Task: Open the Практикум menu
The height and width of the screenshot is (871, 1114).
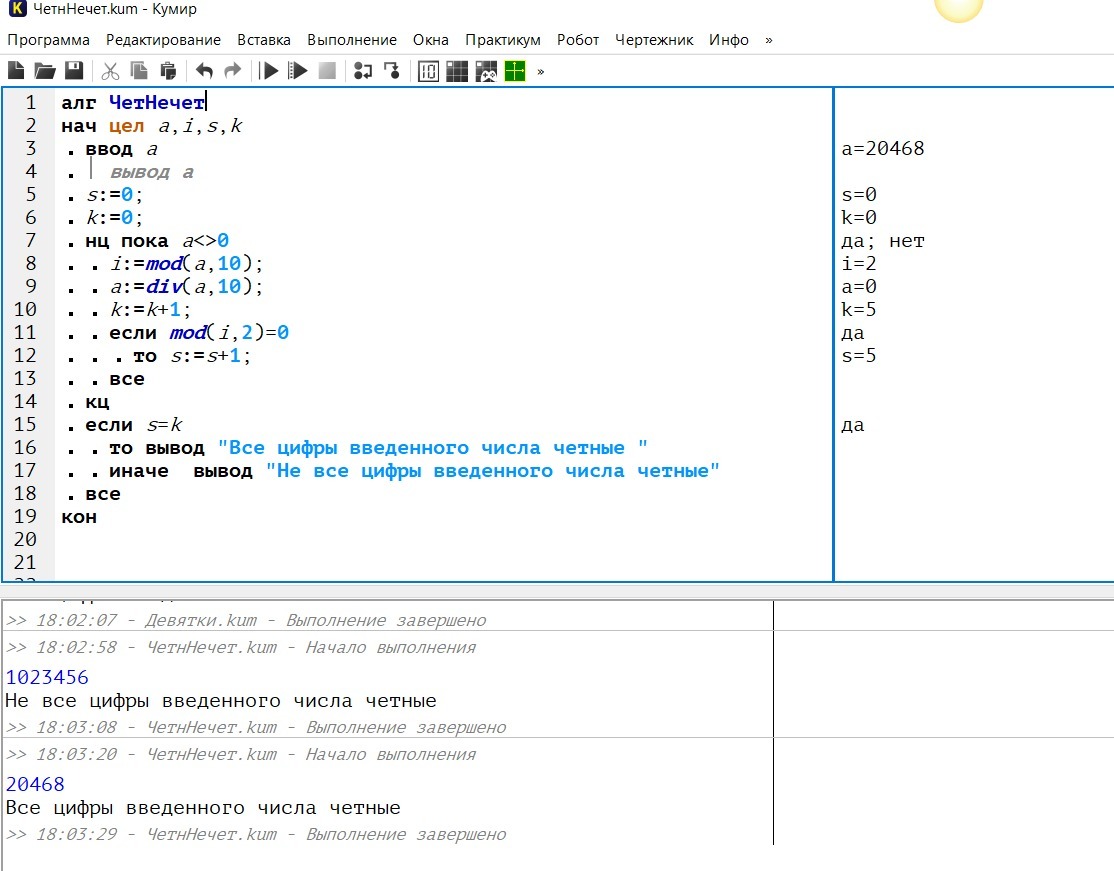Action: pos(502,40)
